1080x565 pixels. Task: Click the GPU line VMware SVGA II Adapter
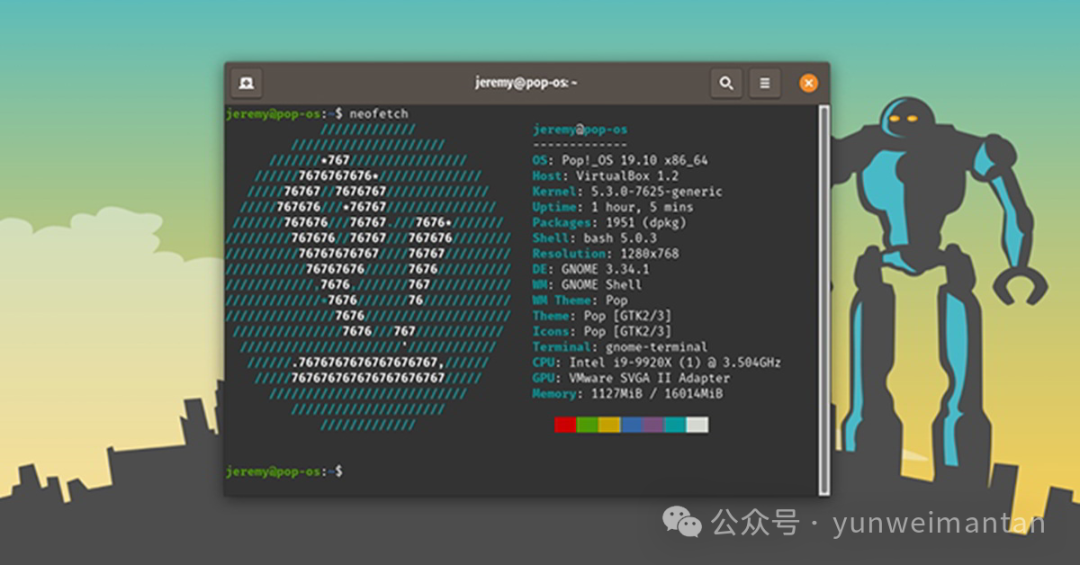(631, 378)
